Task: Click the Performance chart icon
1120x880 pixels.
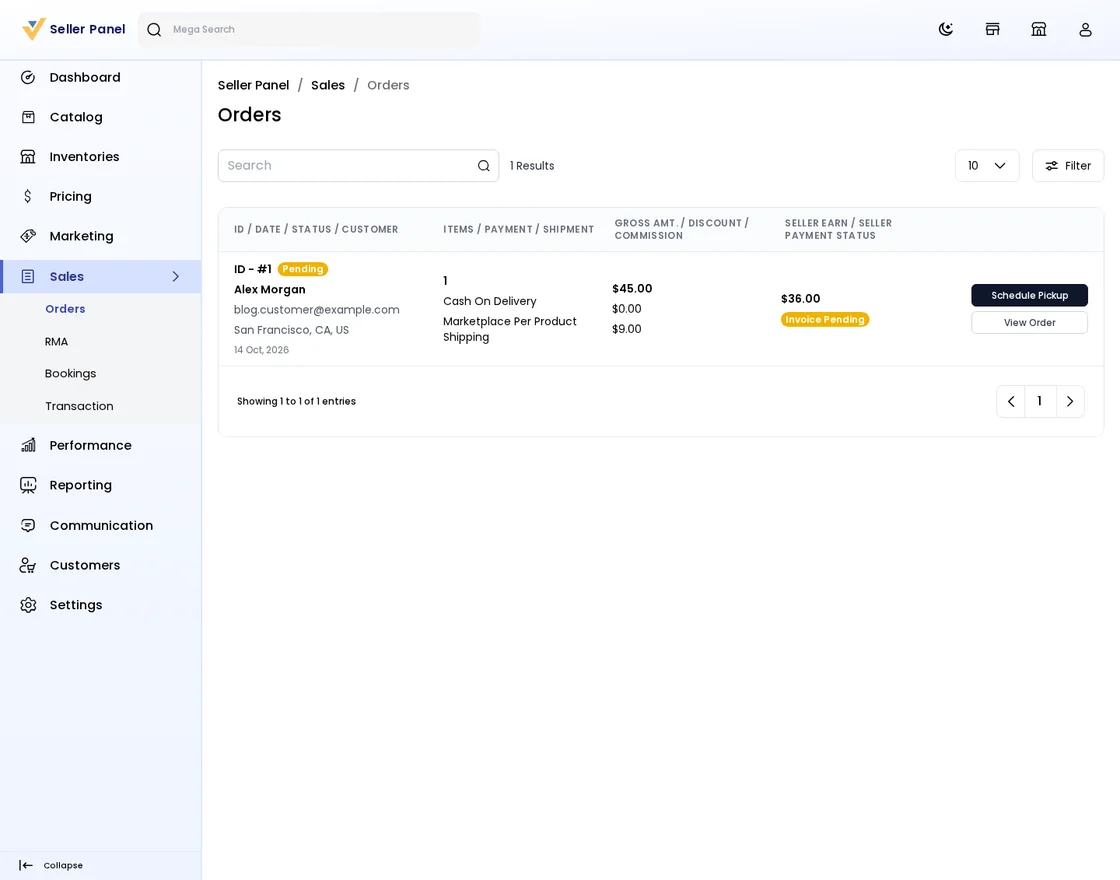Action: click(x=28, y=445)
